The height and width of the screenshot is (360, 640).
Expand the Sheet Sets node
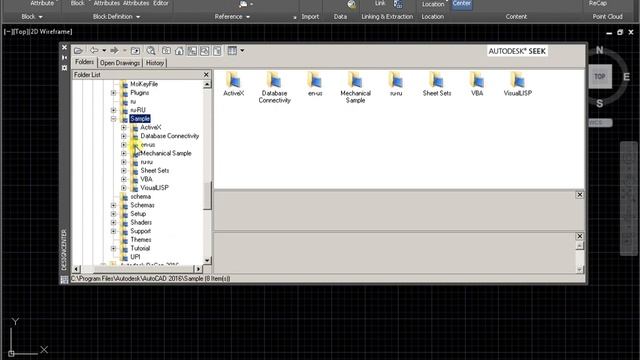pyautogui.click(x=124, y=171)
